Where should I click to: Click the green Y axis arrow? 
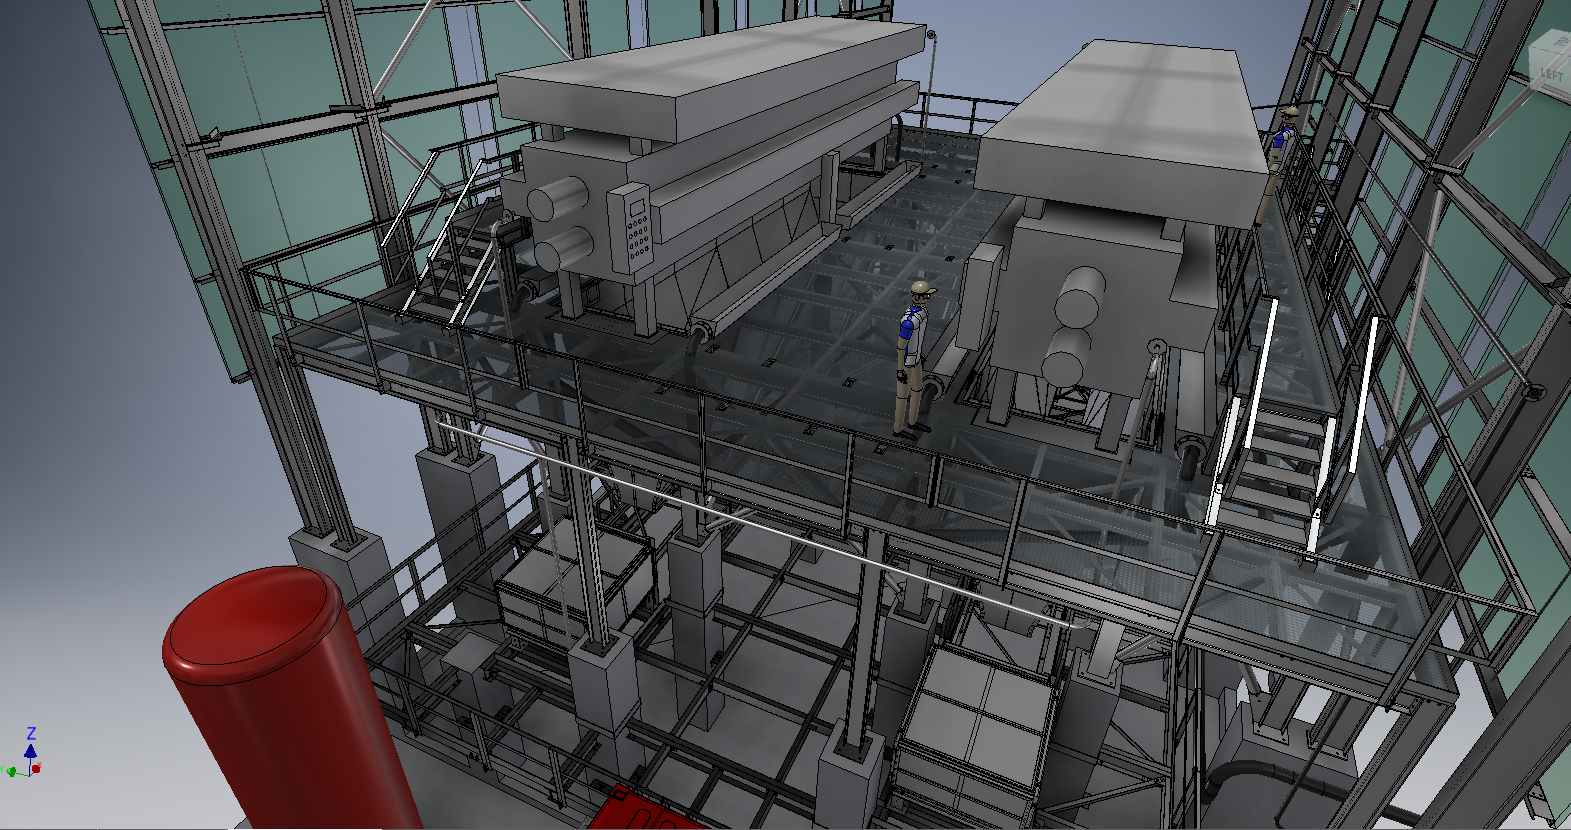pyautogui.click(x=10, y=771)
